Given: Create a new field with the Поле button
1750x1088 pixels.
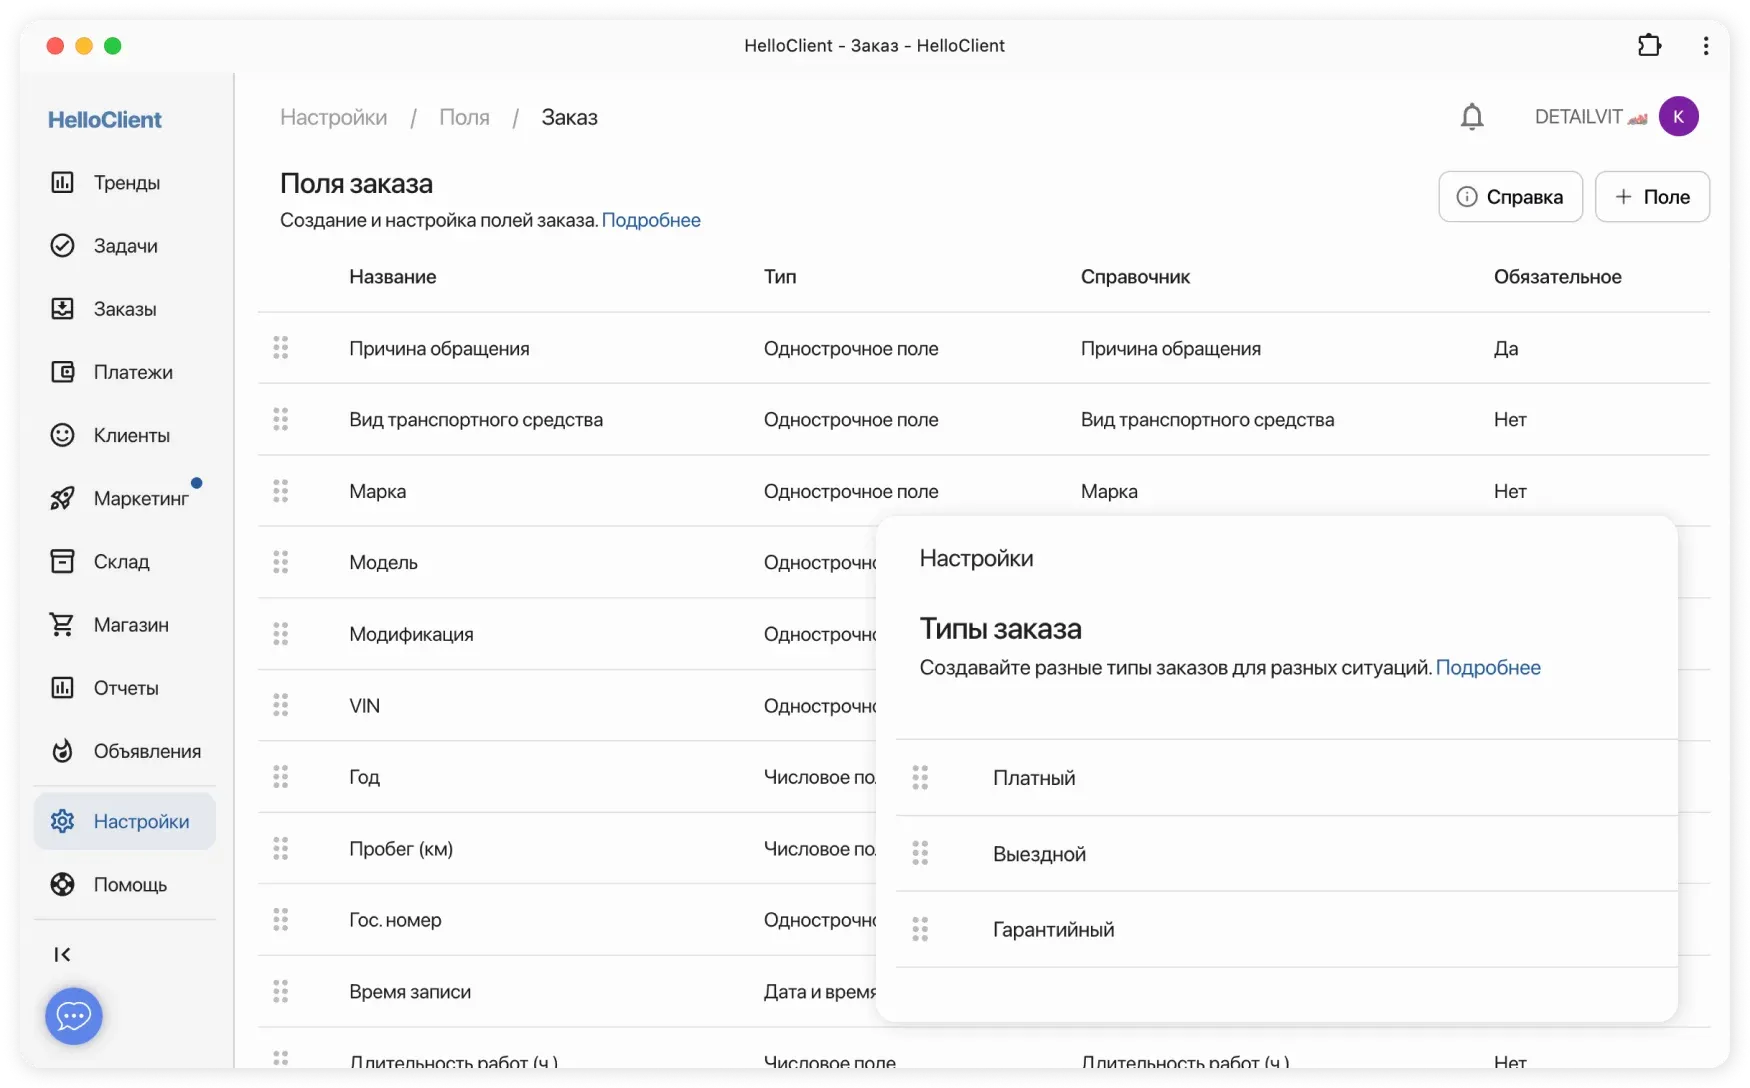Looking at the screenshot, I should pyautogui.click(x=1652, y=196).
